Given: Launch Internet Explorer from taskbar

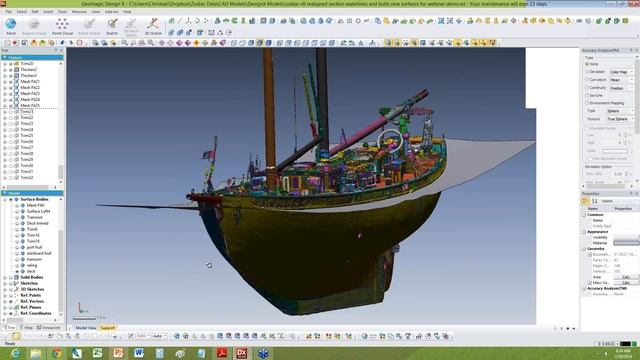Looking at the screenshot, I should click(x=16, y=353).
